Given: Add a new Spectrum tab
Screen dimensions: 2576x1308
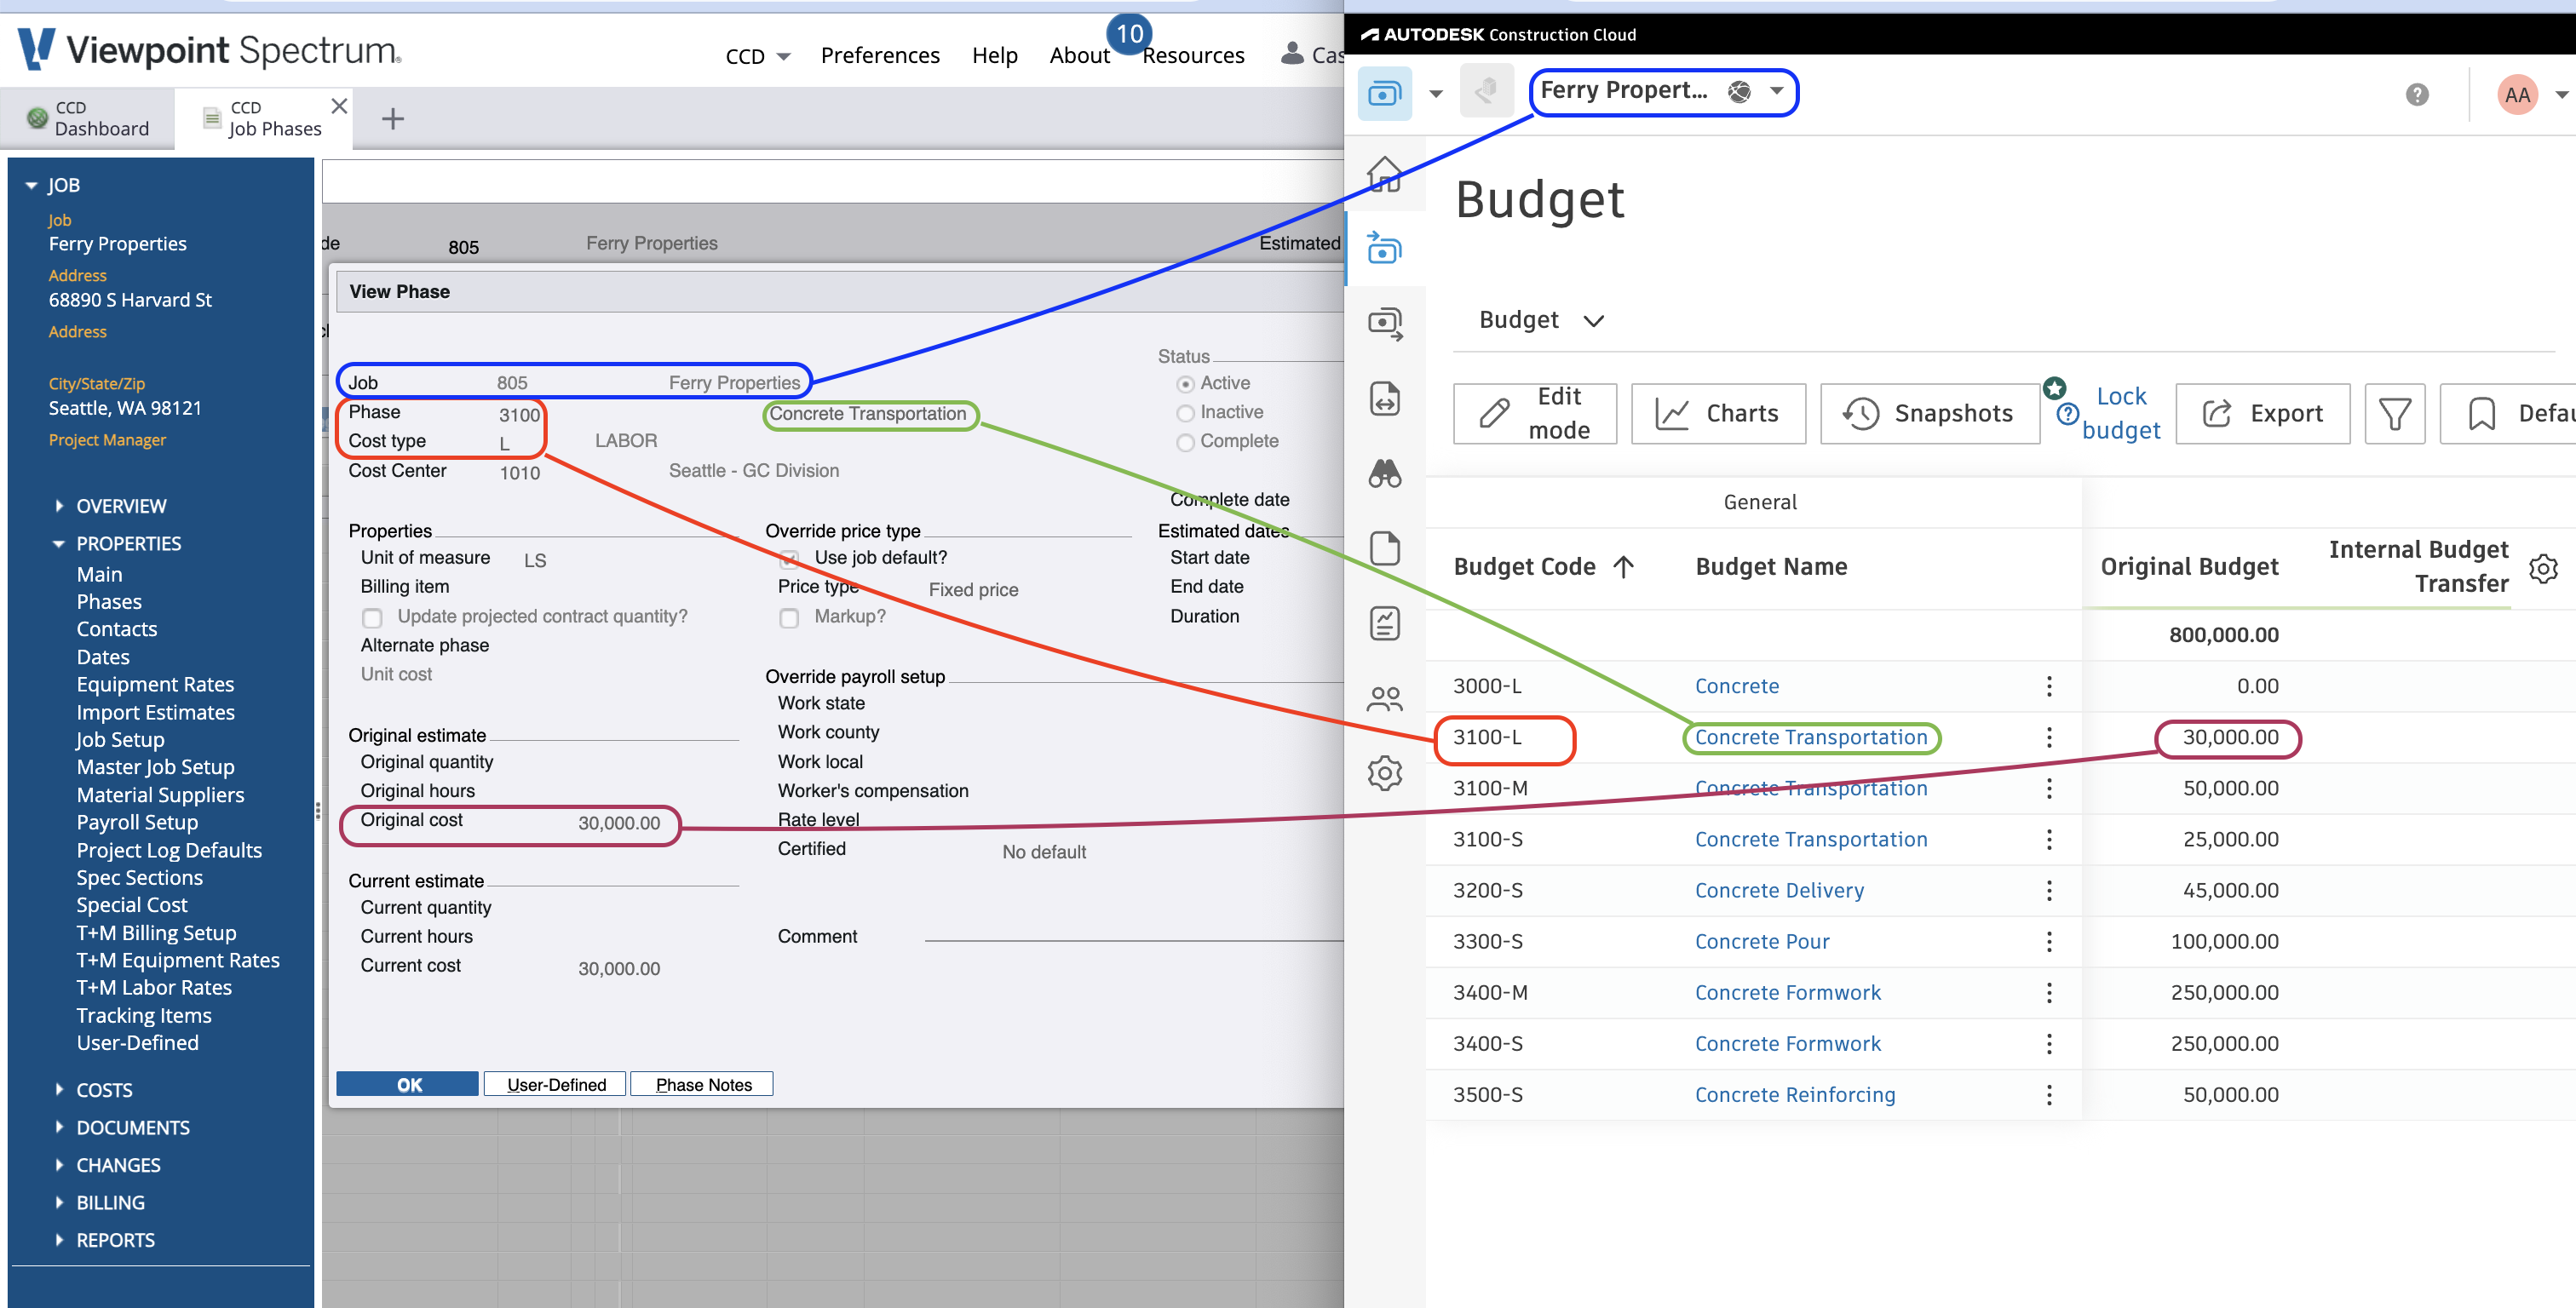Looking at the screenshot, I should pyautogui.click(x=393, y=119).
